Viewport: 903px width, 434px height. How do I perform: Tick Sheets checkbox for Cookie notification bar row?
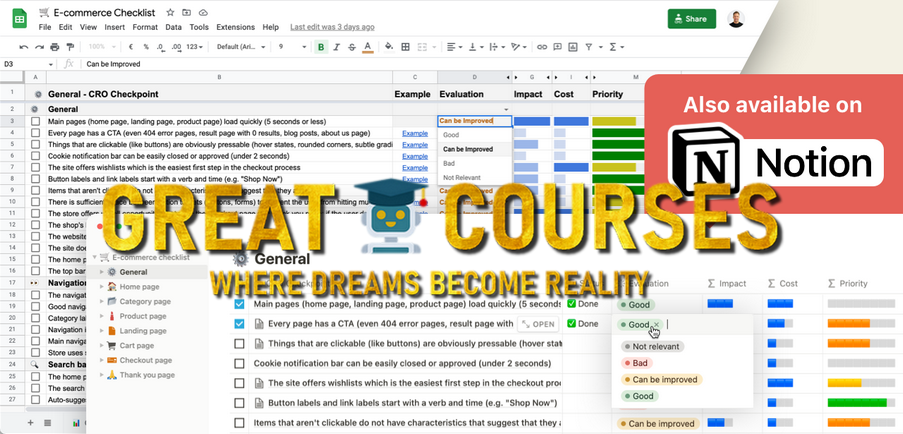pyautogui.click(x=36, y=156)
